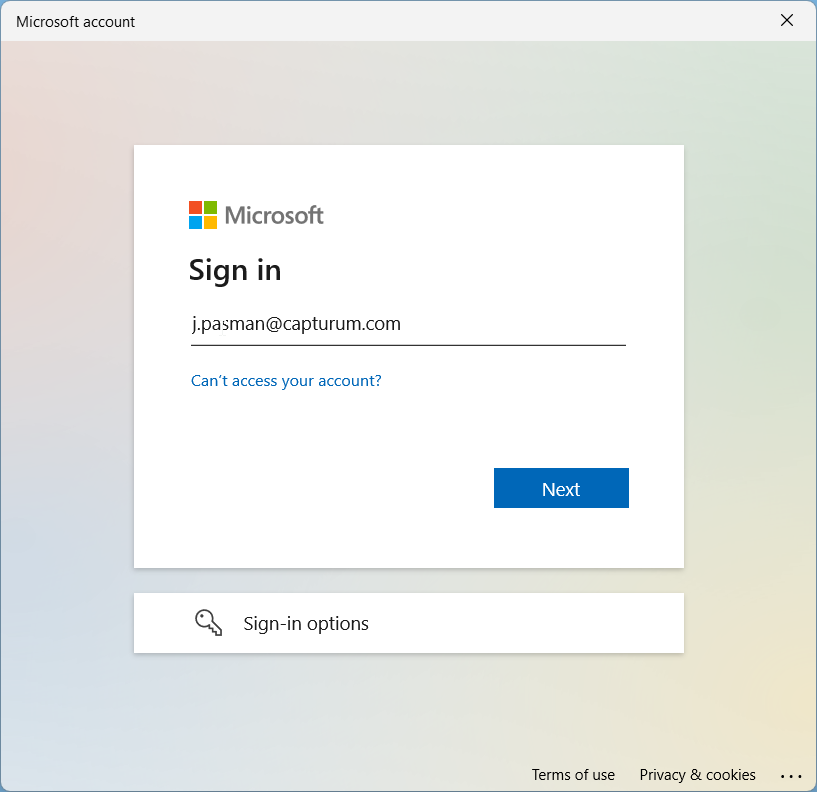Screen dimensions: 817x792
Task: Click the green square of the Microsoft logo
Action: point(211,208)
